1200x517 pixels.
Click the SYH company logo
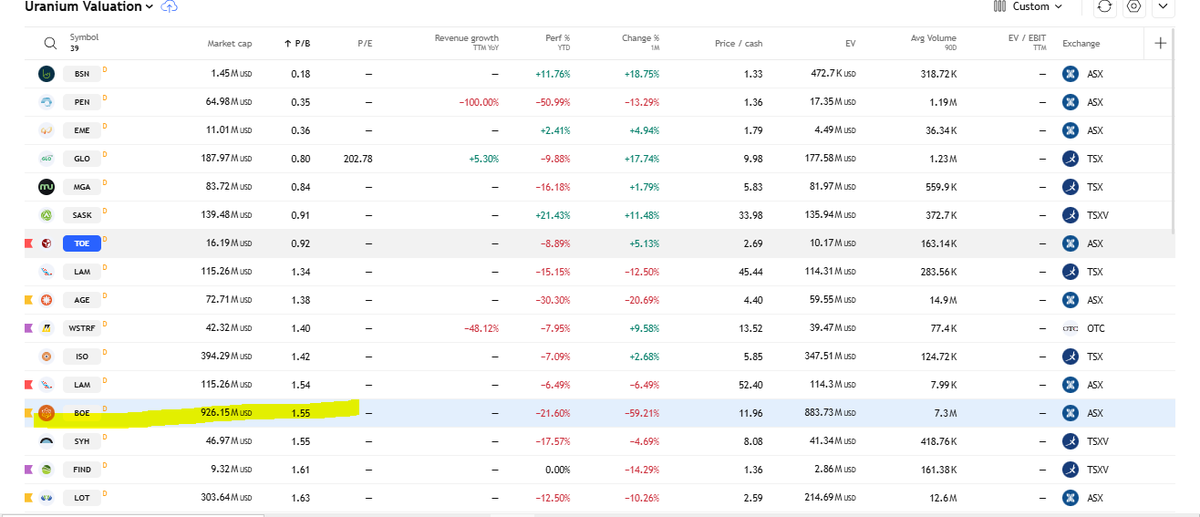[46, 441]
